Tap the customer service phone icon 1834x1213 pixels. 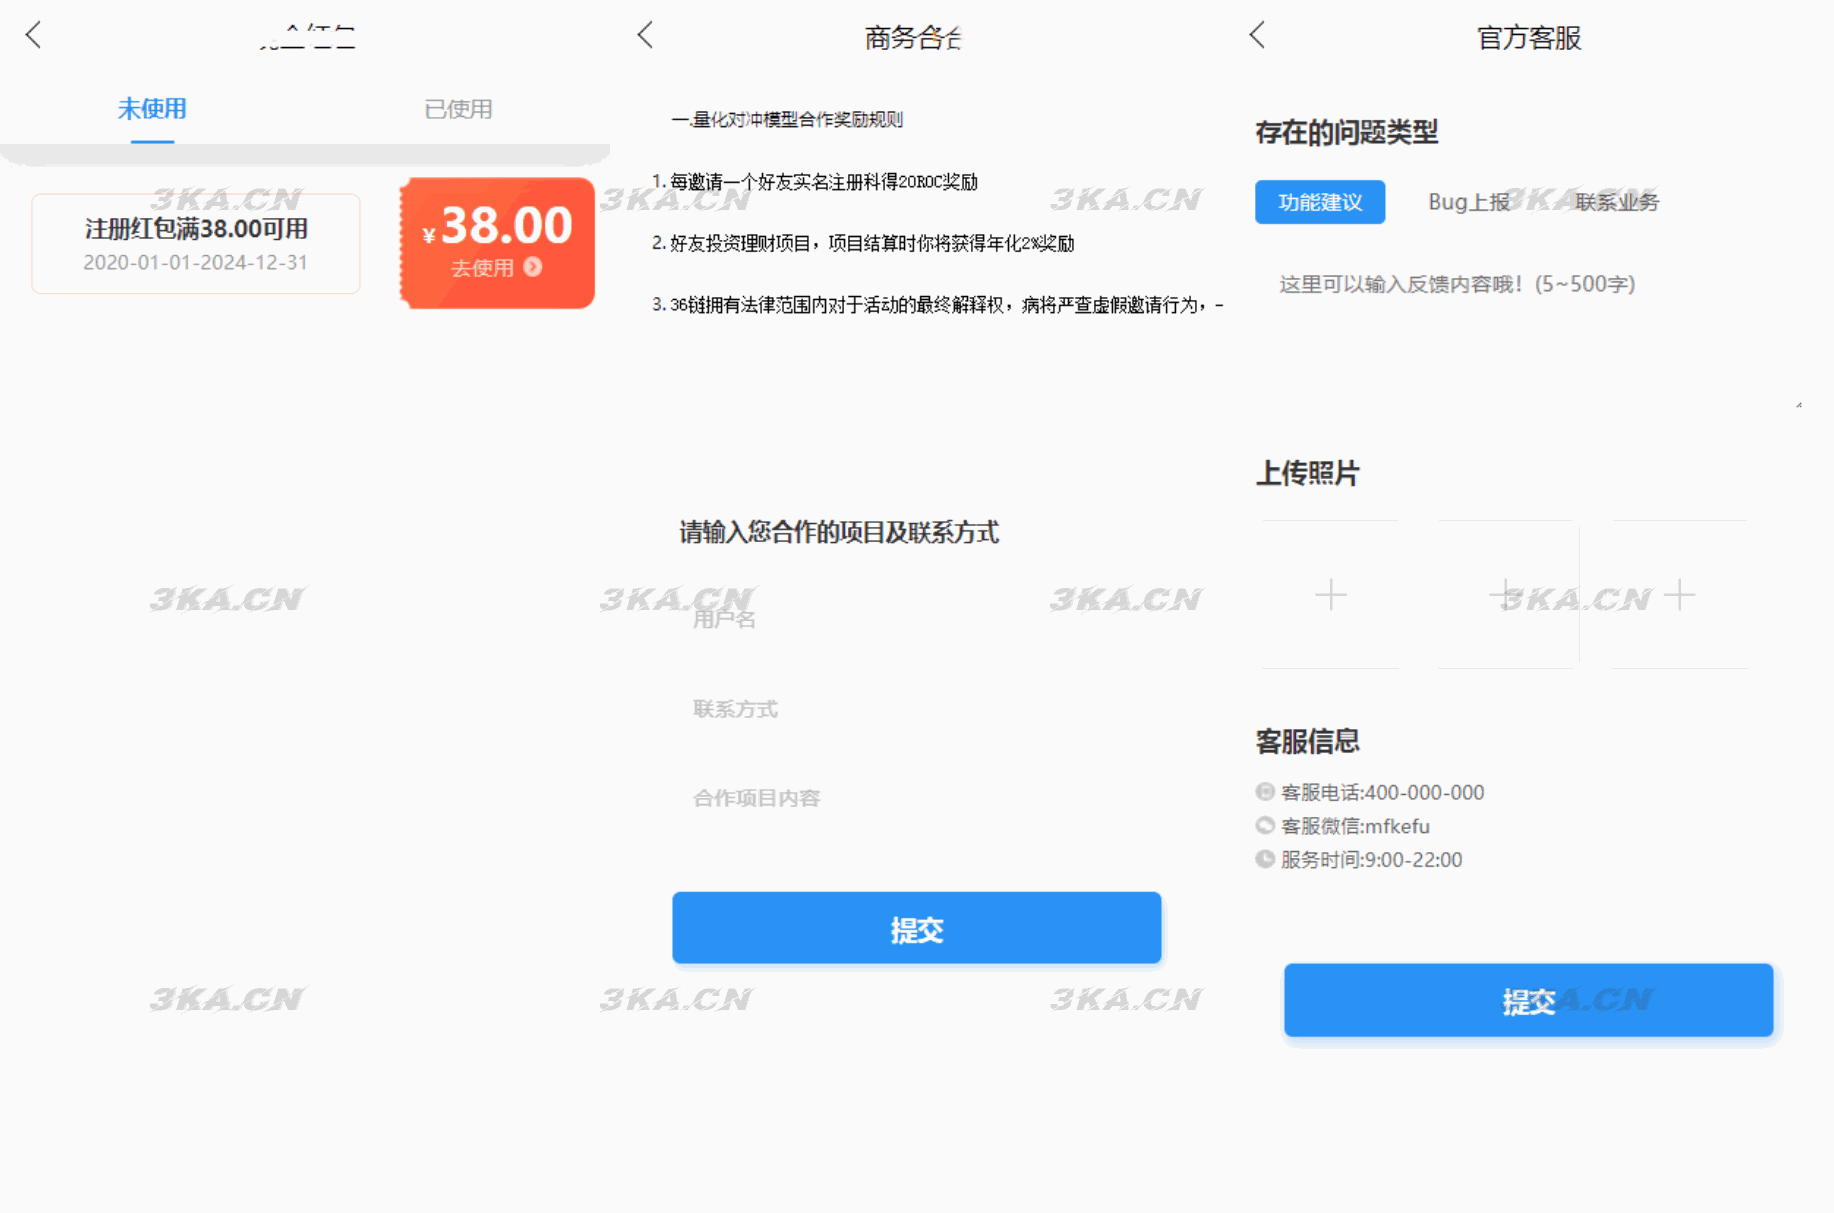point(1265,792)
